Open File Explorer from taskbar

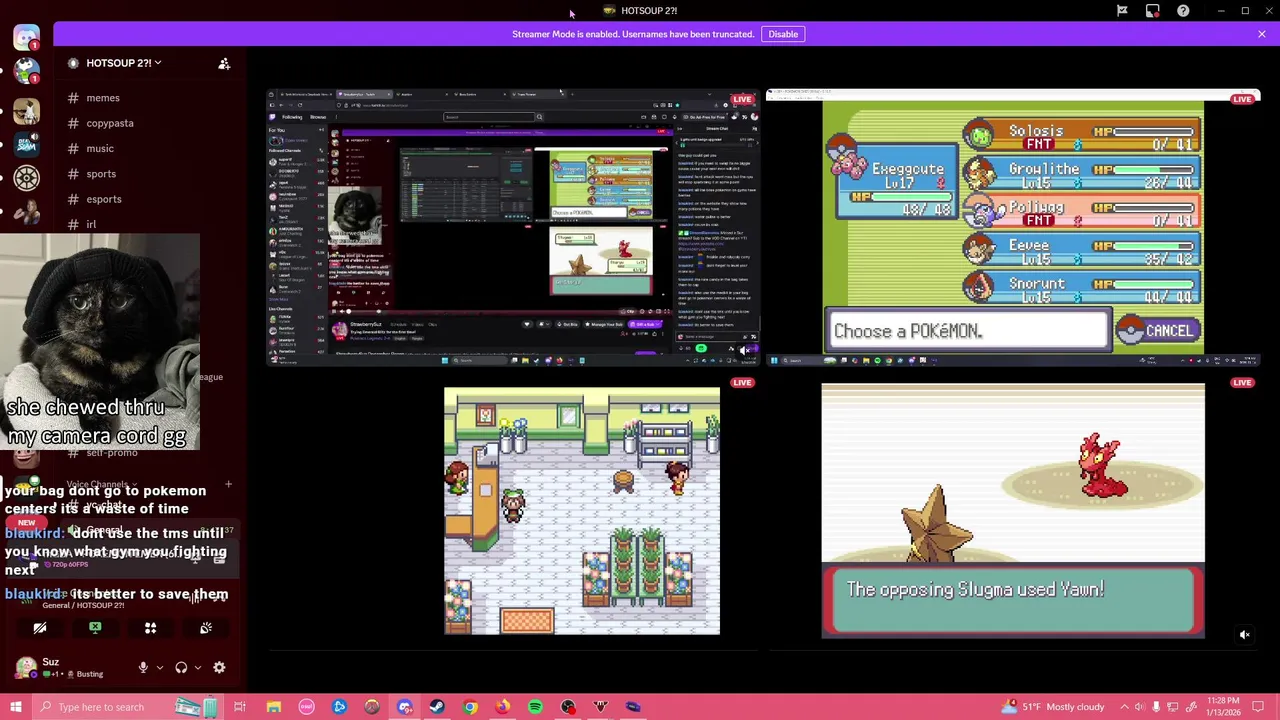pos(273,707)
